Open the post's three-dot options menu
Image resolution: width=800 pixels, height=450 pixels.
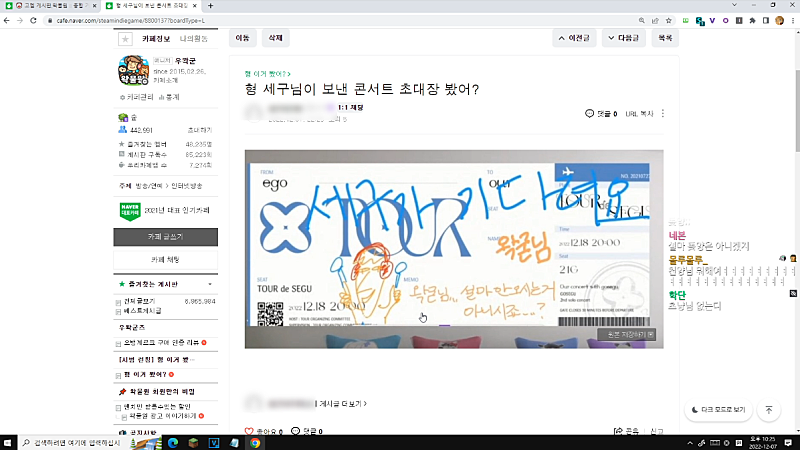(x=663, y=113)
